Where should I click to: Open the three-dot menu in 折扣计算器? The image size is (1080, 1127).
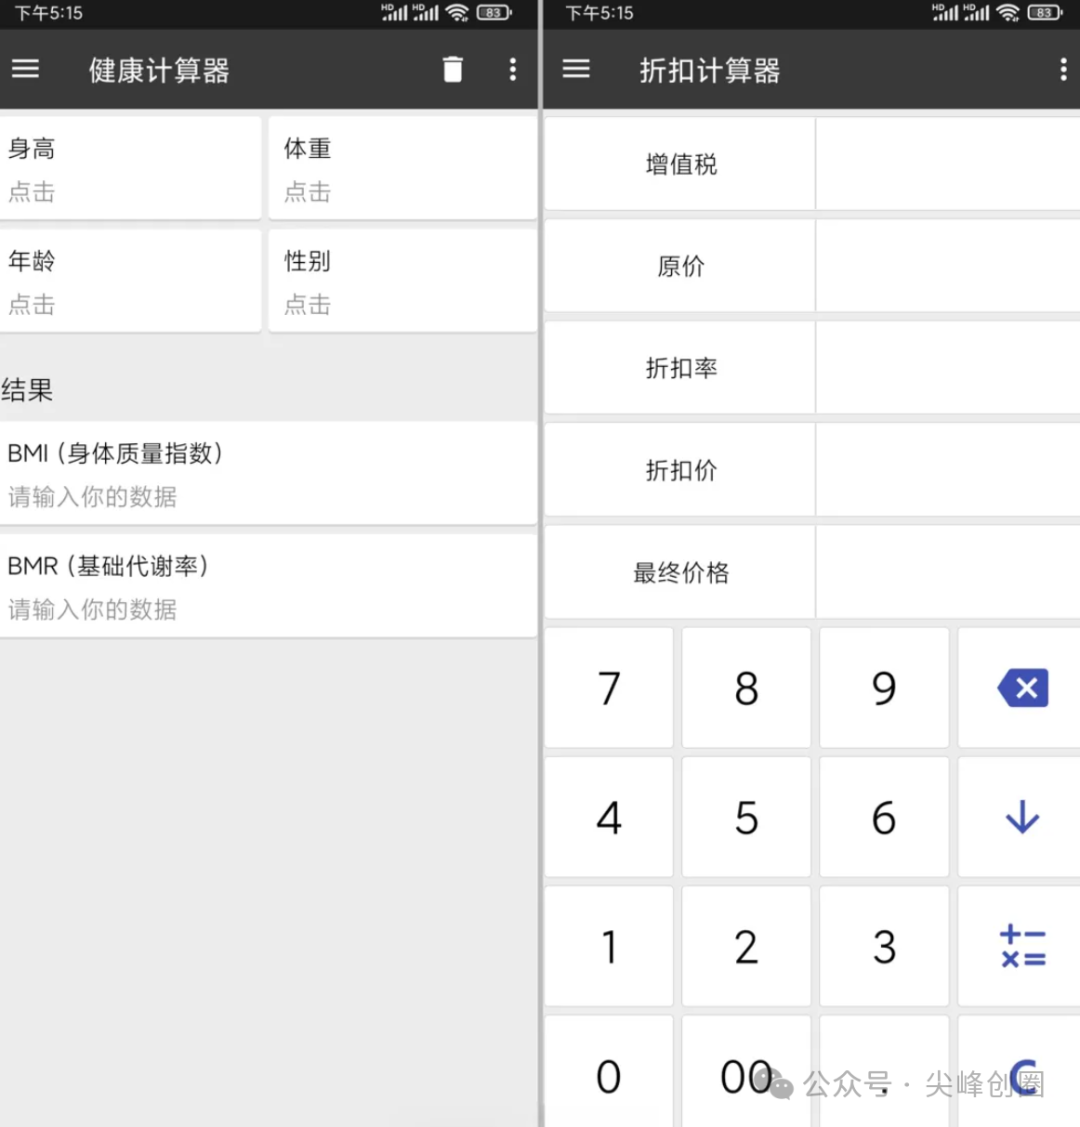coord(1063,69)
